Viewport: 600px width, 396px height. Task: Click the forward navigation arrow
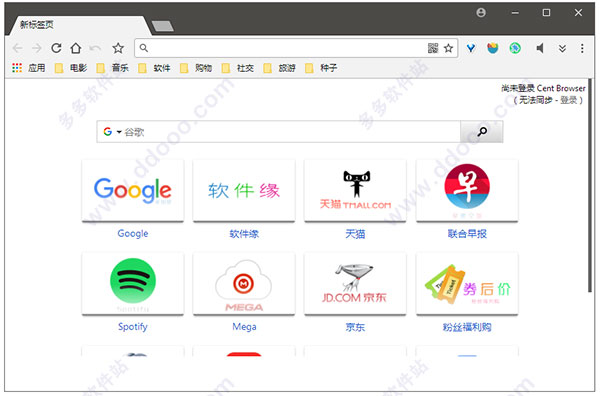pyautogui.click(x=37, y=48)
